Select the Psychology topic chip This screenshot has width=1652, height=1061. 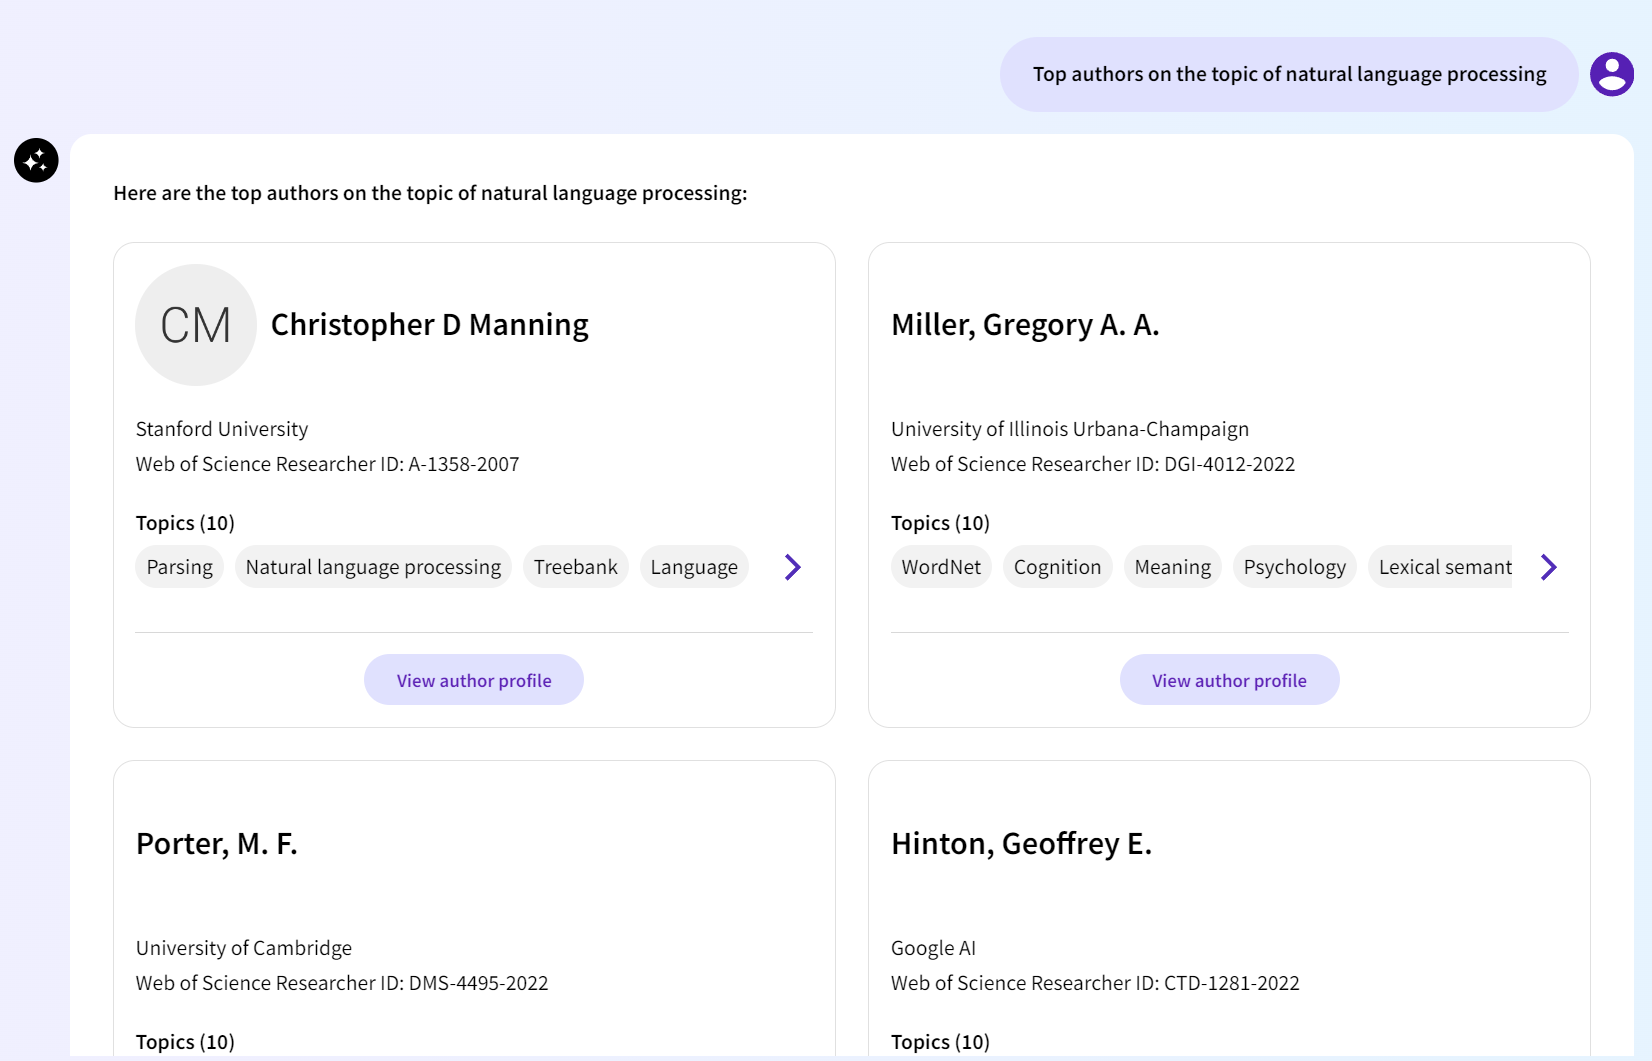point(1295,567)
